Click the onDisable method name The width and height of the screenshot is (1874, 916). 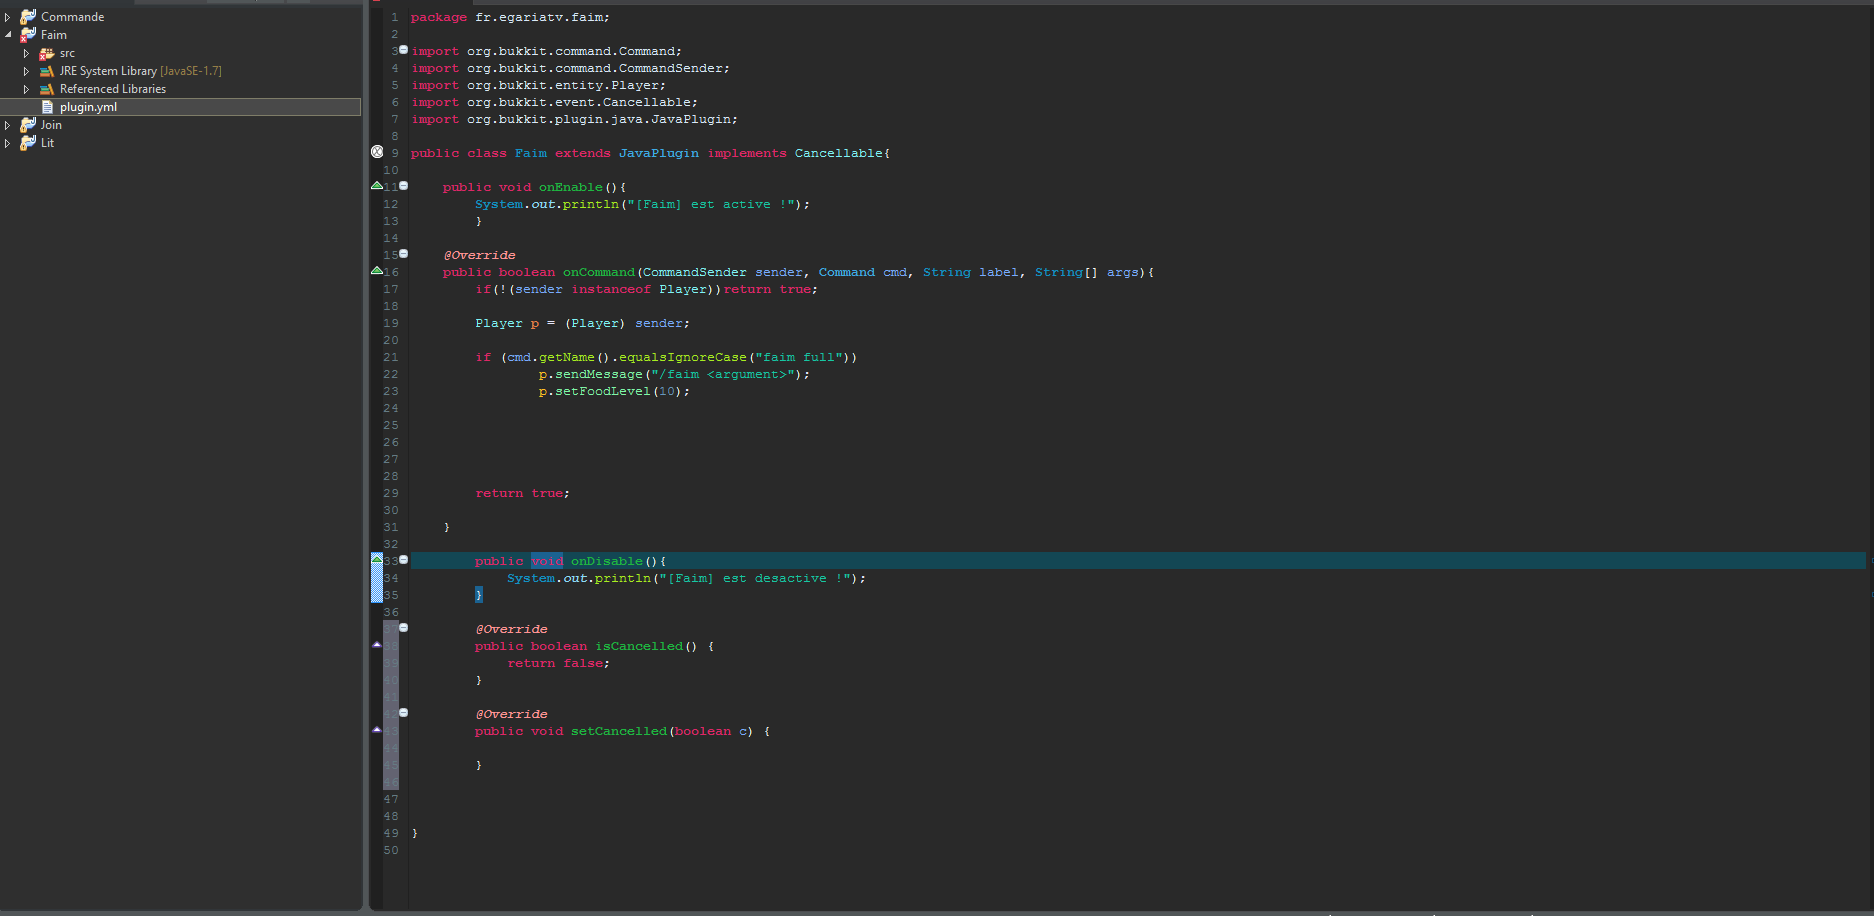(x=607, y=561)
